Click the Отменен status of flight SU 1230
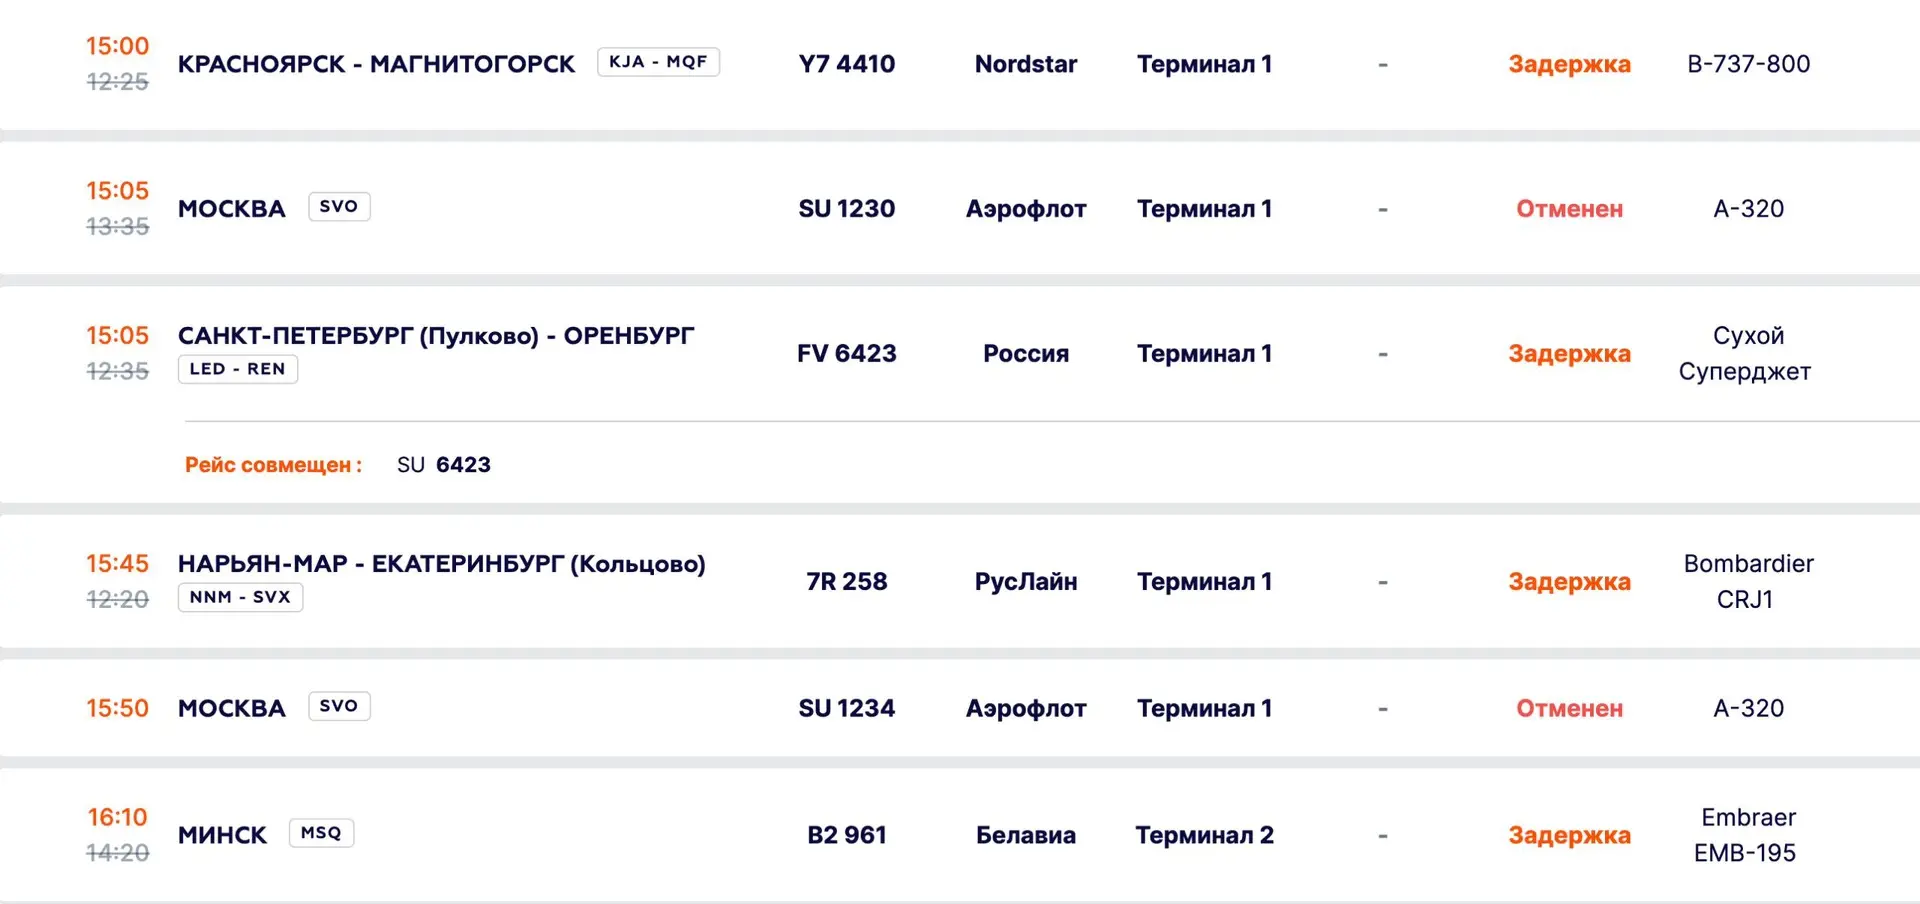Image resolution: width=1920 pixels, height=904 pixels. (x=1569, y=209)
